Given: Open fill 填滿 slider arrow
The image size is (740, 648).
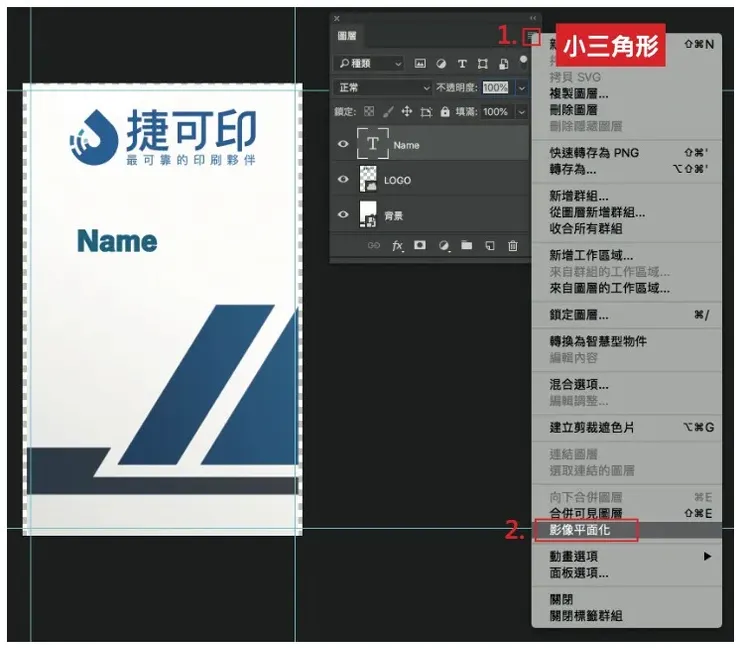Looking at the screenshot, I should coord(521,112).
